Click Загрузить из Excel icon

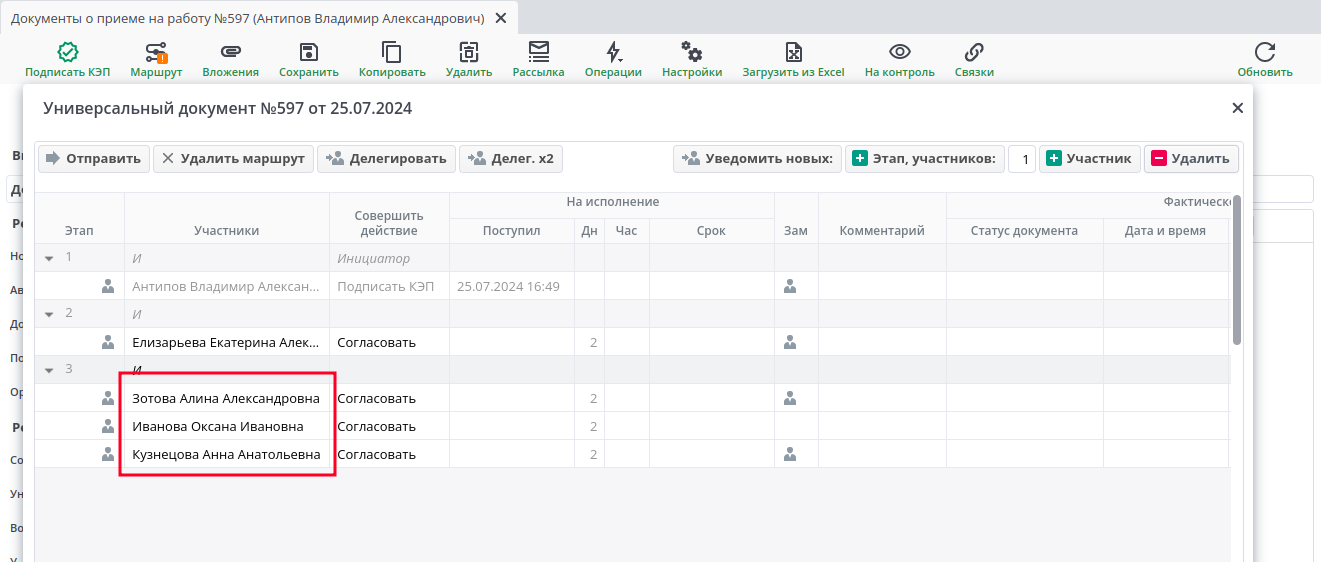(793, 53)
